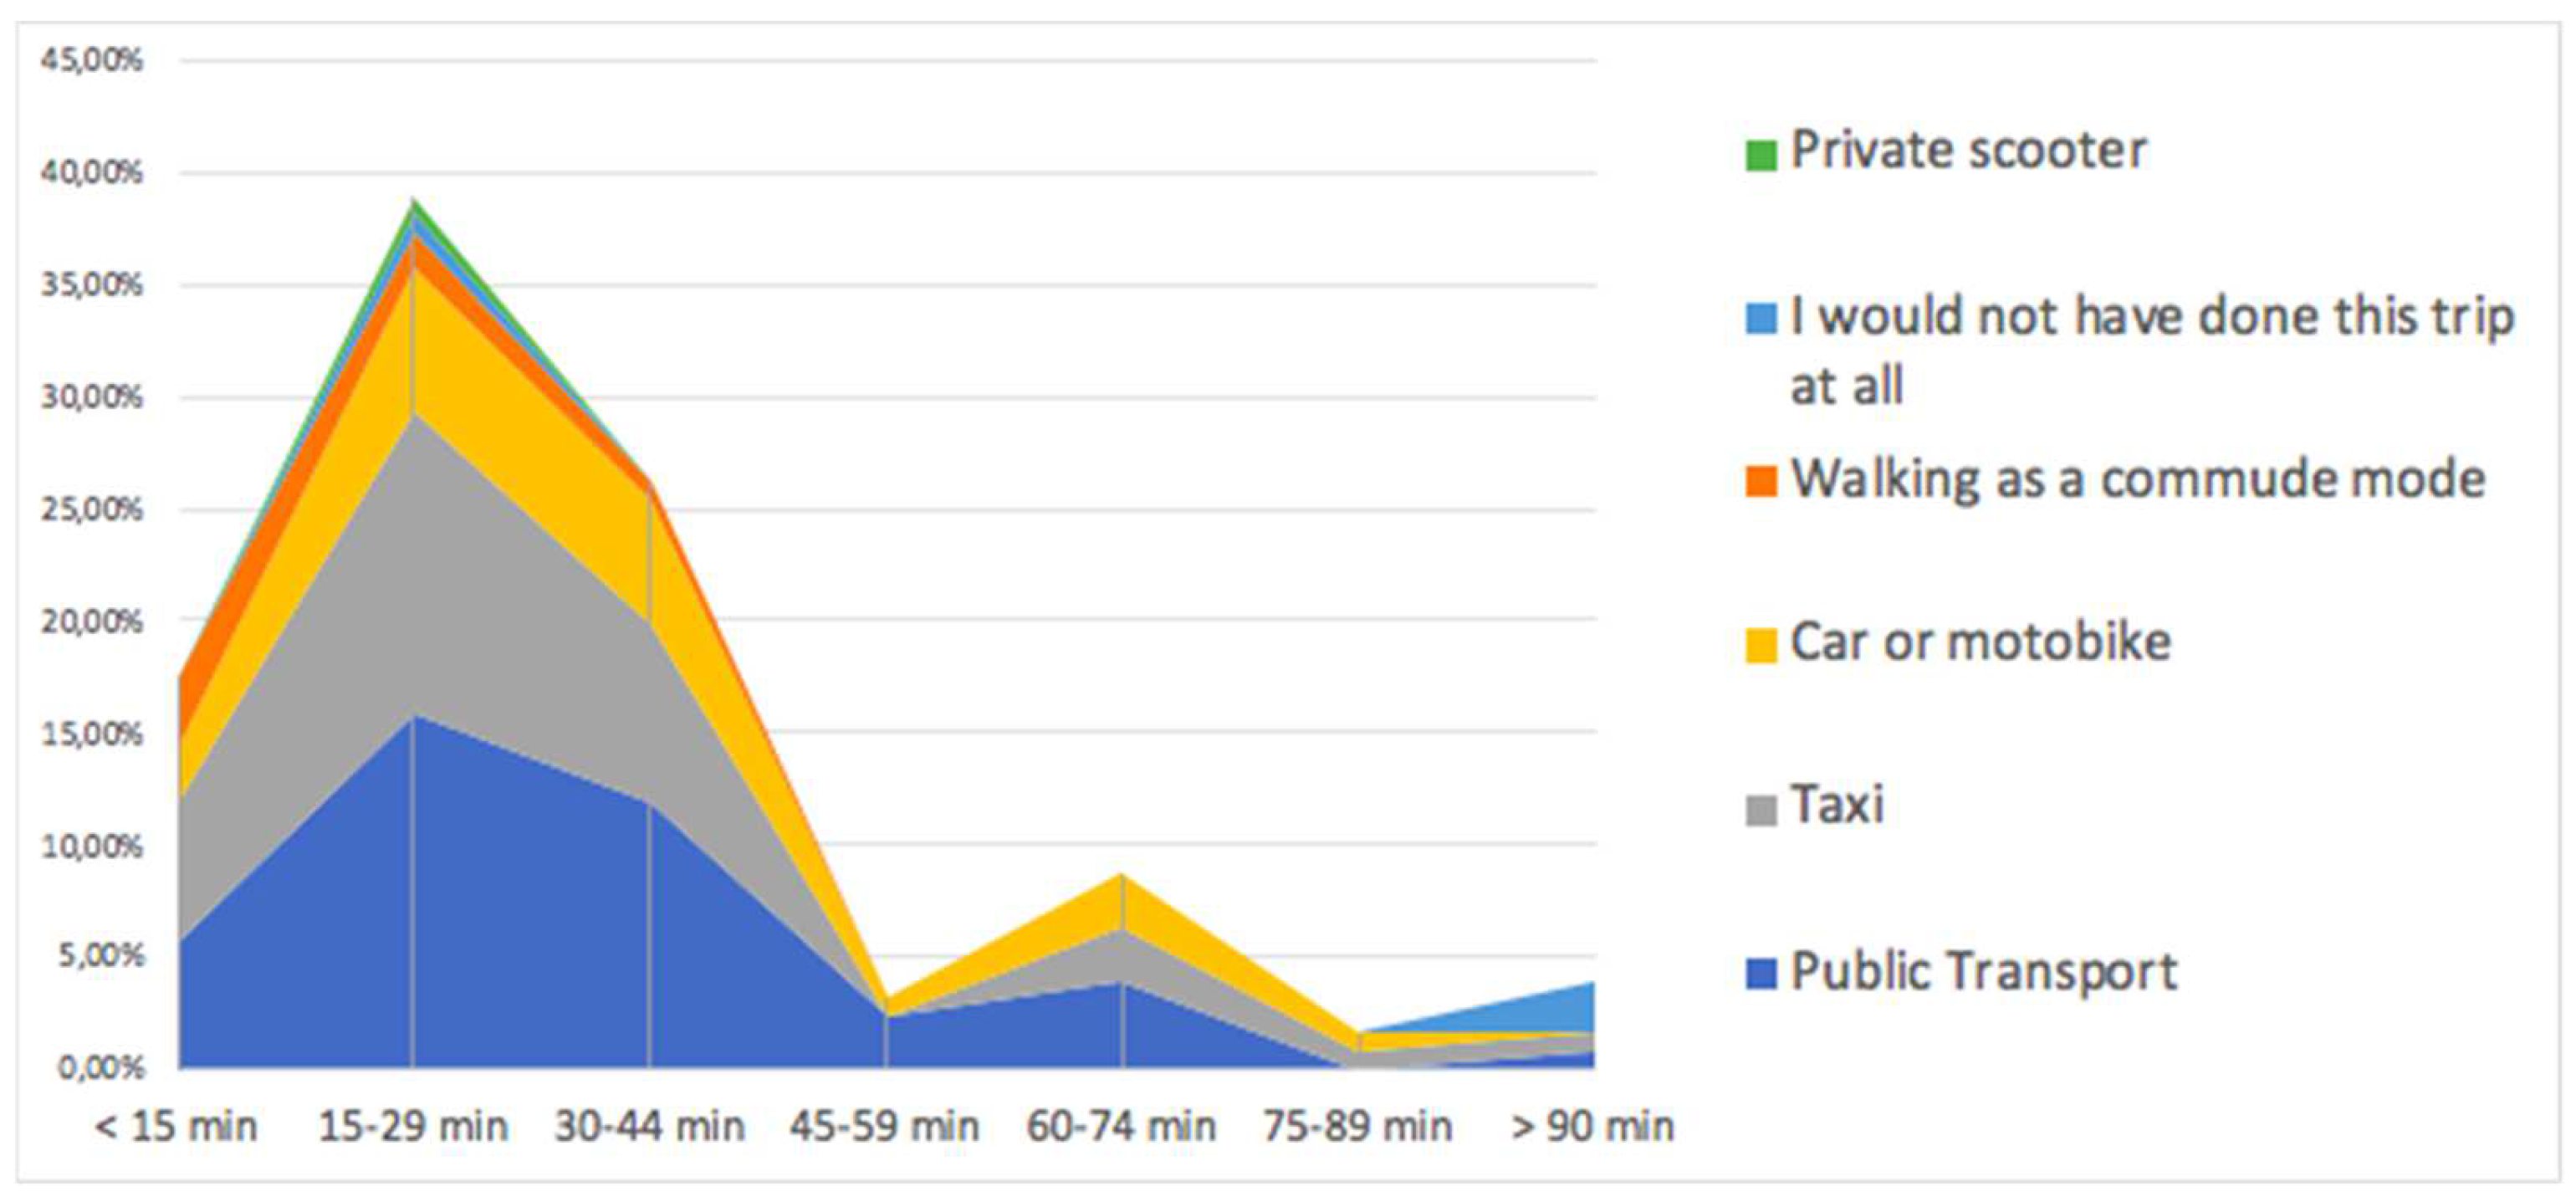The height and width of the screenshot is (1202, 2576).
Task: Click the '75-89 min' axis label
Action: [1357, 1127]
